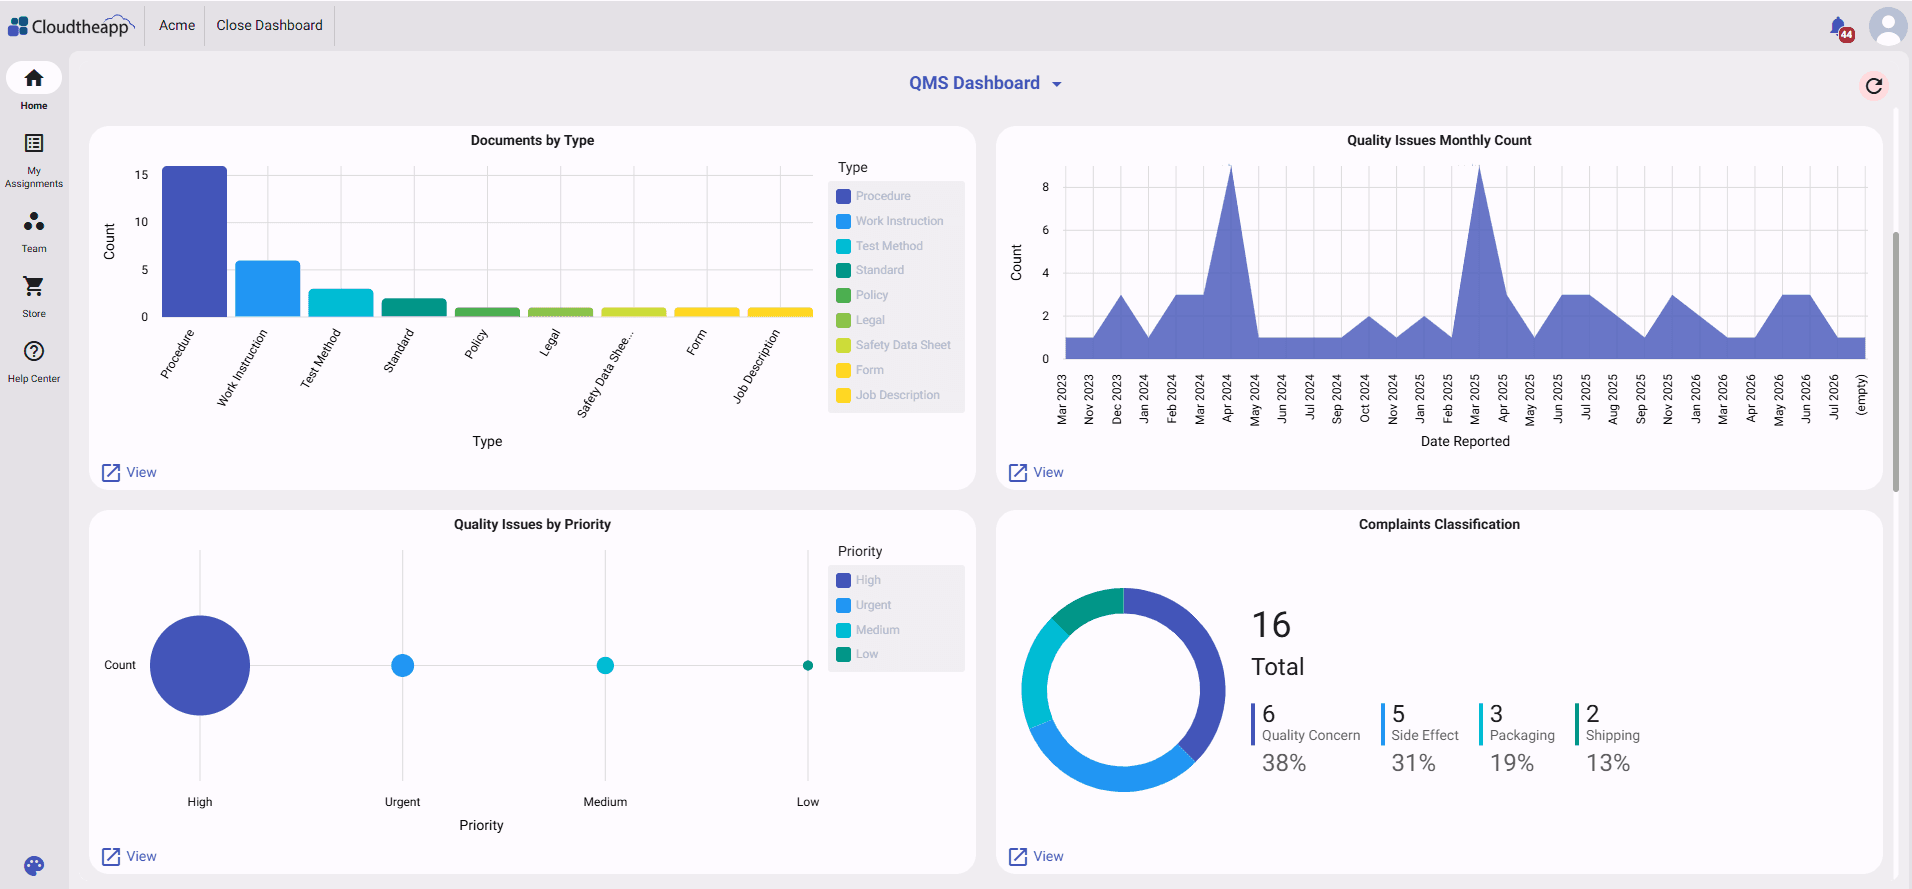
Task: Toggle Legal legend entry
Action: (x=861, y=320)
